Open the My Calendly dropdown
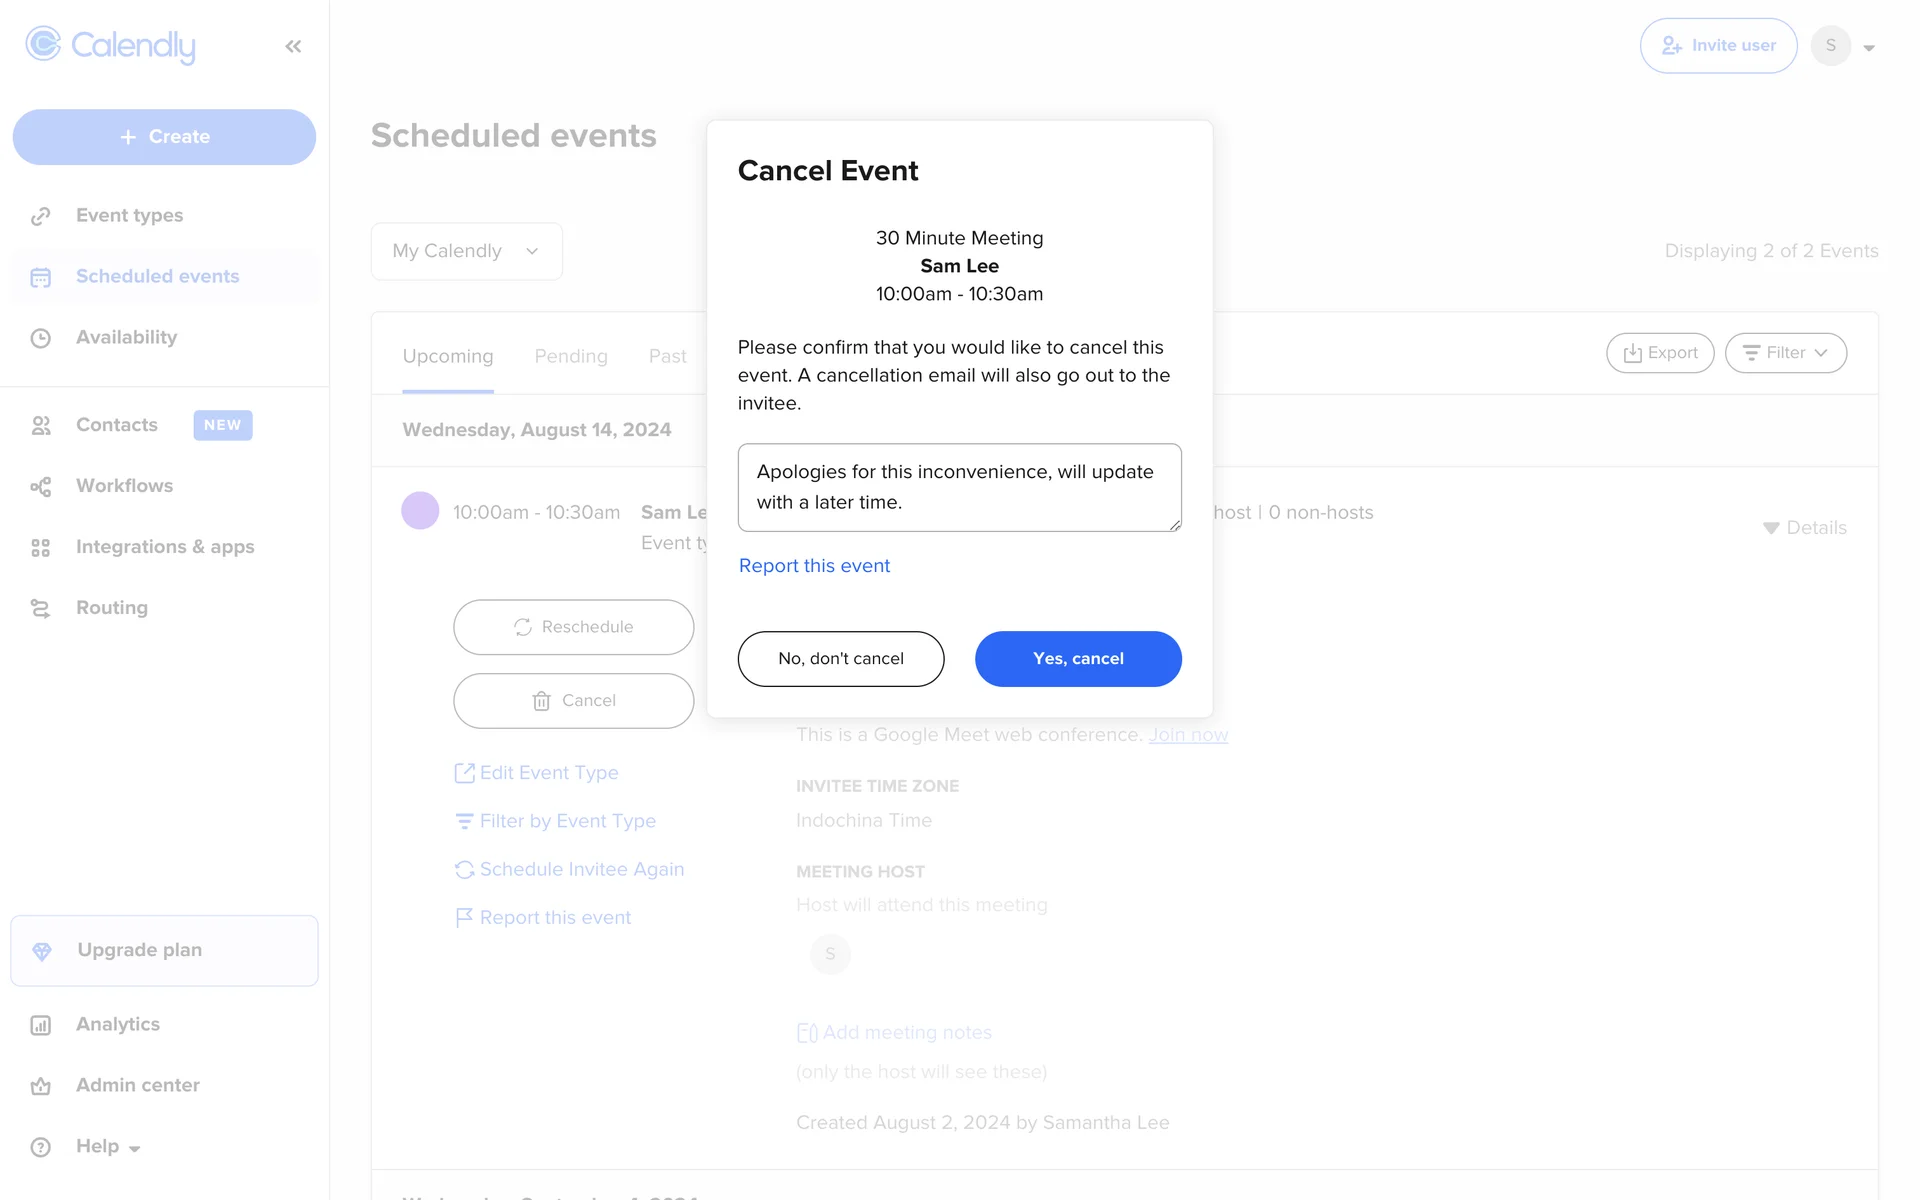 466,251
